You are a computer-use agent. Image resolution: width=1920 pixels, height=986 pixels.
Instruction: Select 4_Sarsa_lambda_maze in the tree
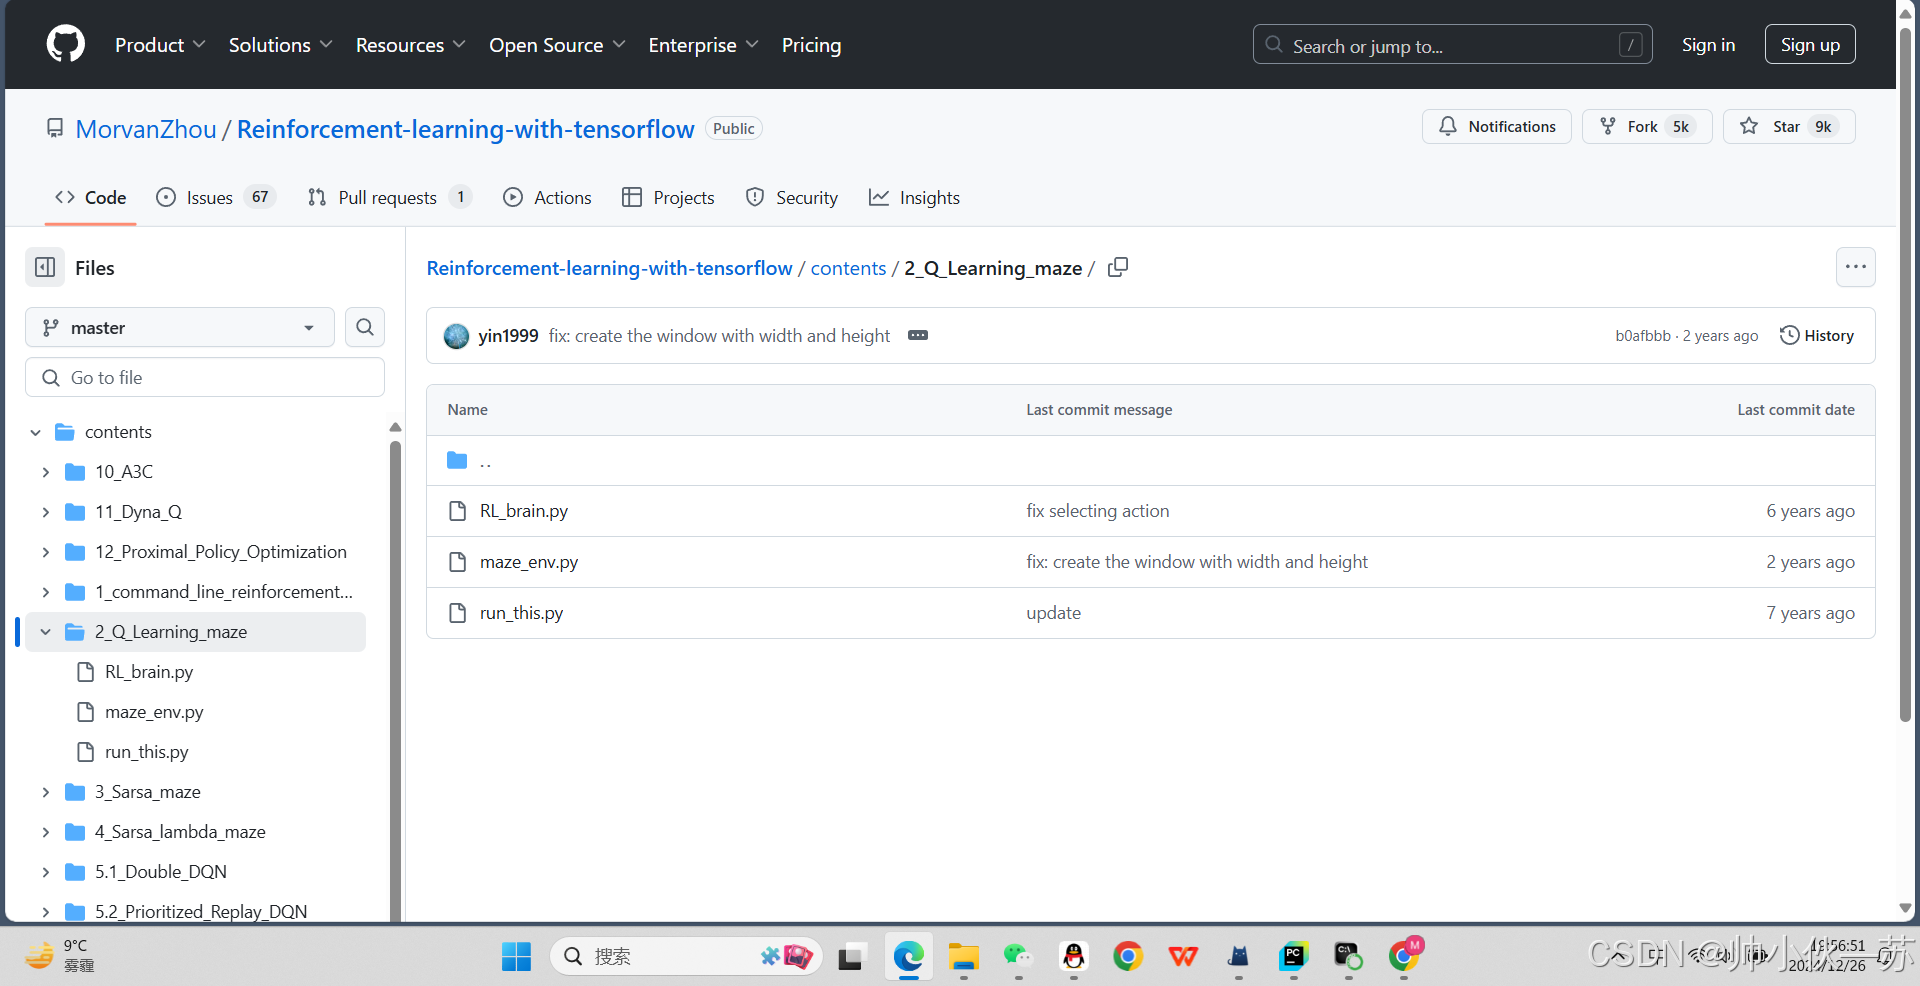pos(180,832)
